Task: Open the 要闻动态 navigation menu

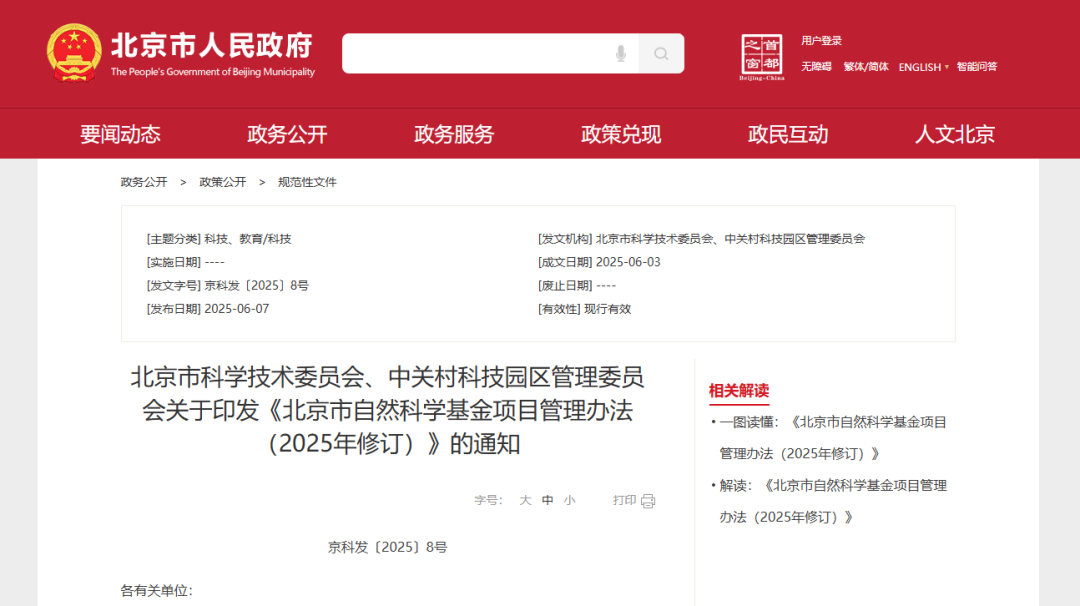Action: coord(120,134)
